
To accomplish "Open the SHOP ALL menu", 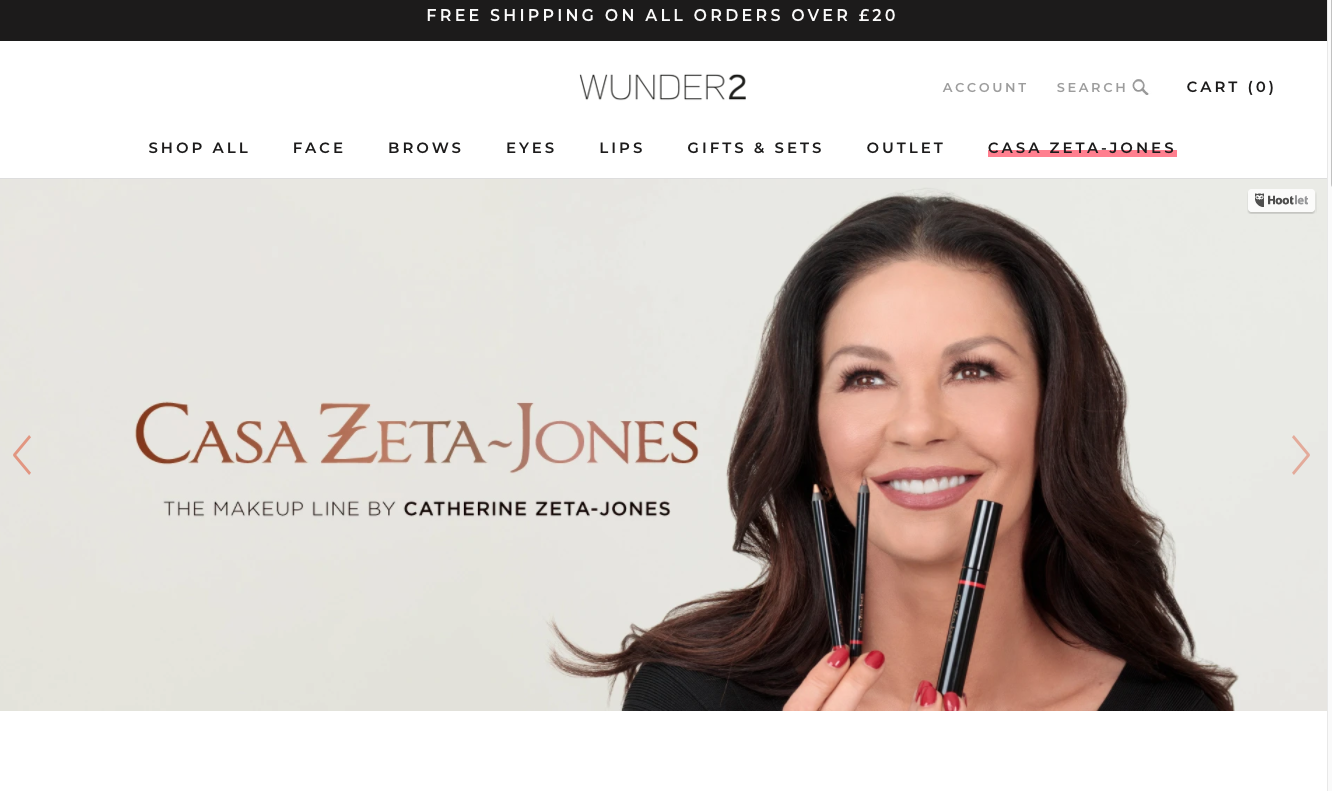I will pyautogui.click(x=199, y=148).
